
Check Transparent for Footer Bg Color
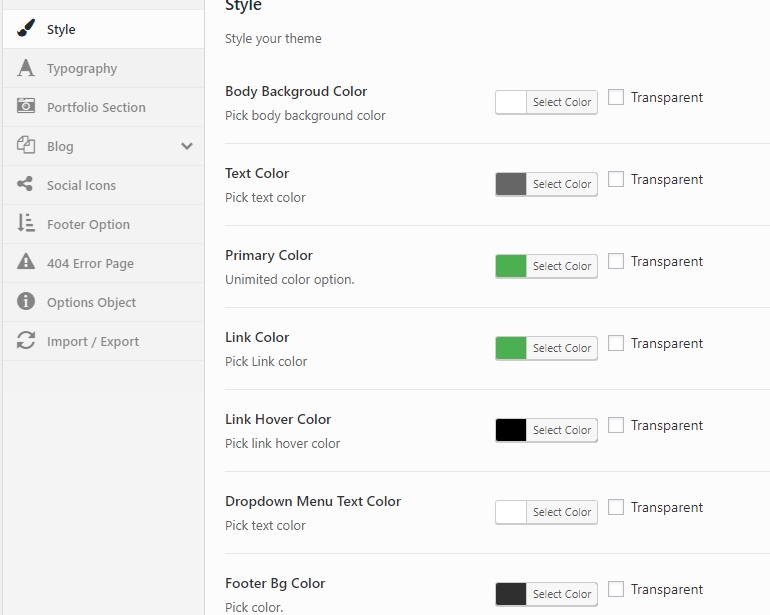pos(616,589)
